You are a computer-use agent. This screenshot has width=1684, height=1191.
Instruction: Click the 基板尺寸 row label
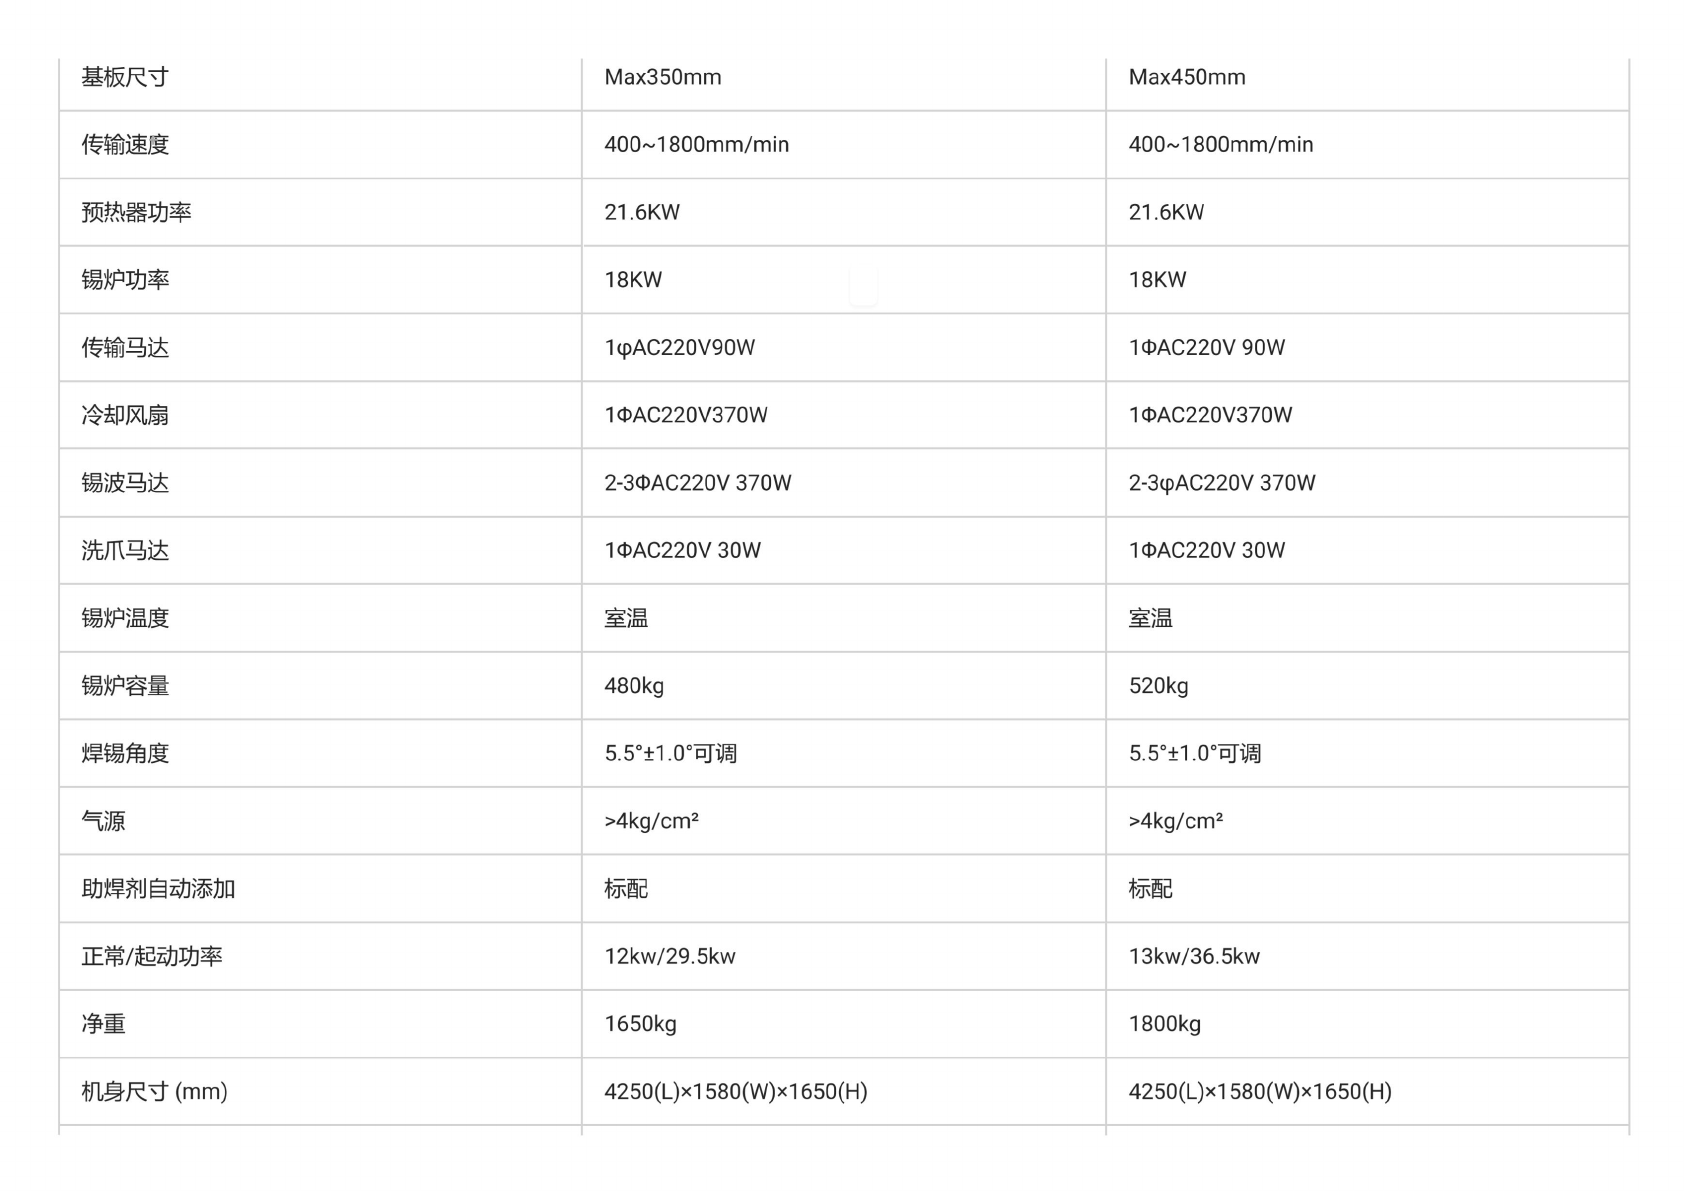125,78
